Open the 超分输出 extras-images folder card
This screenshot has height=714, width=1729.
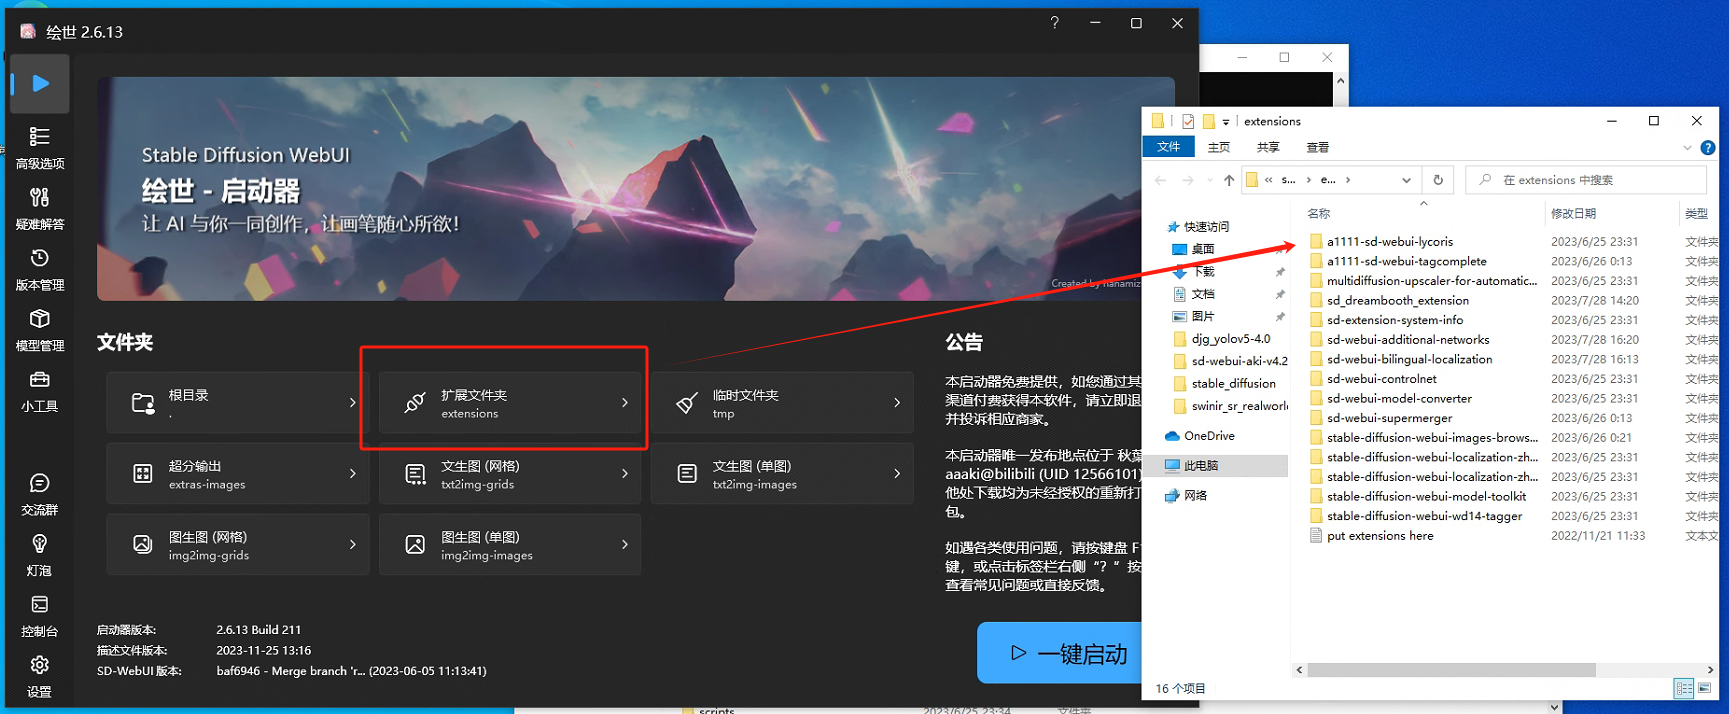238,474
